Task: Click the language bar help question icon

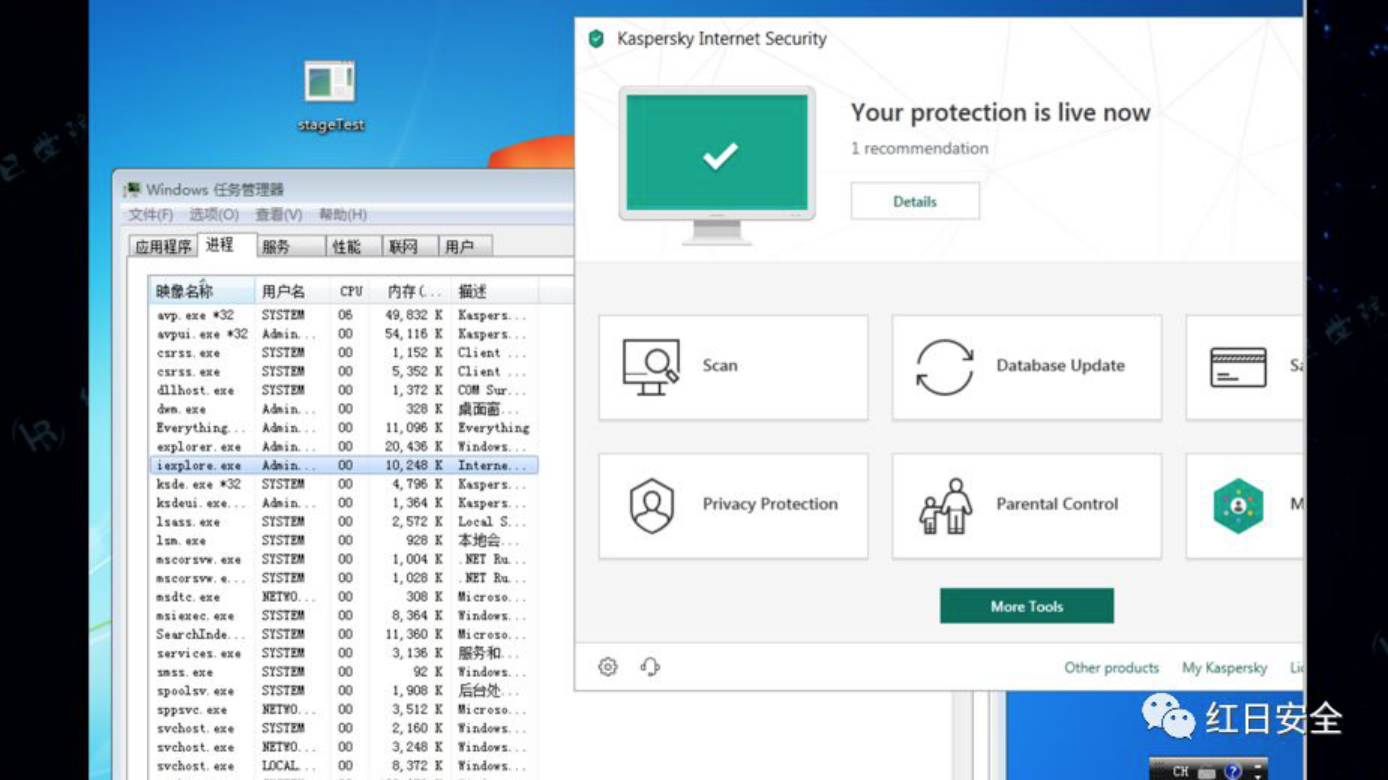Action: click(1232, 771)
